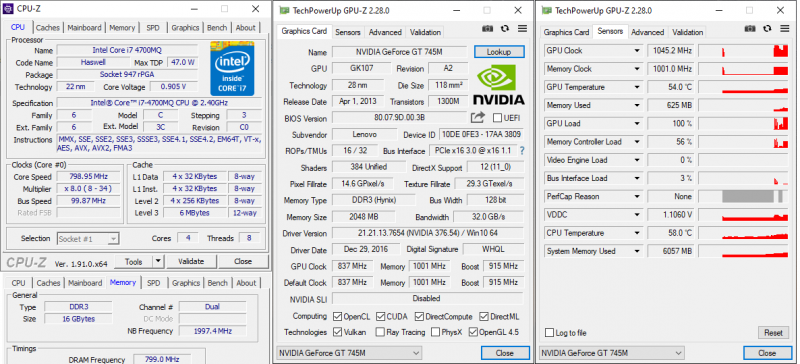Click the GPU-Z Graphics Card window title icon

pos(285,10)
